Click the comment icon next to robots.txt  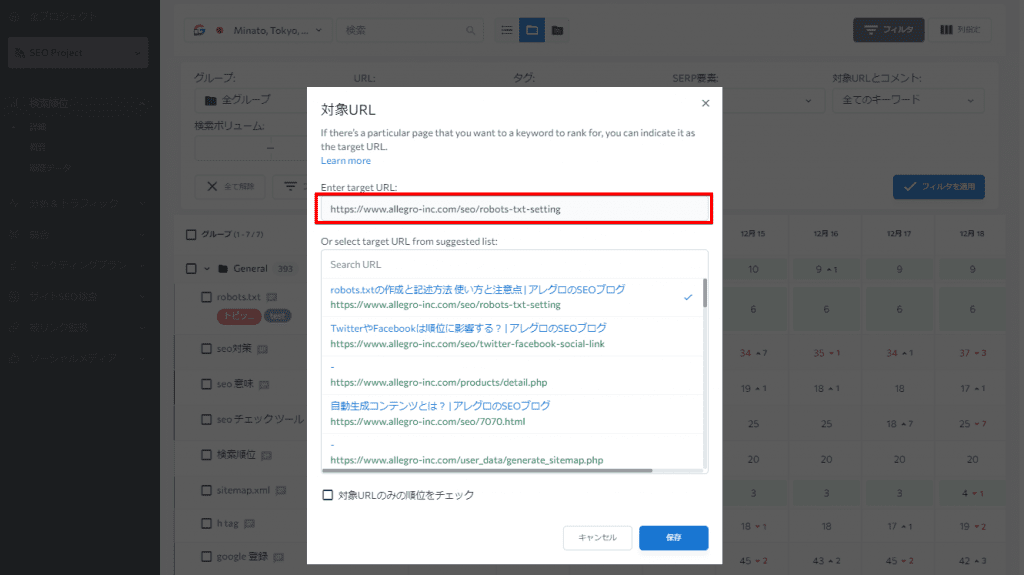coord(272,297)
